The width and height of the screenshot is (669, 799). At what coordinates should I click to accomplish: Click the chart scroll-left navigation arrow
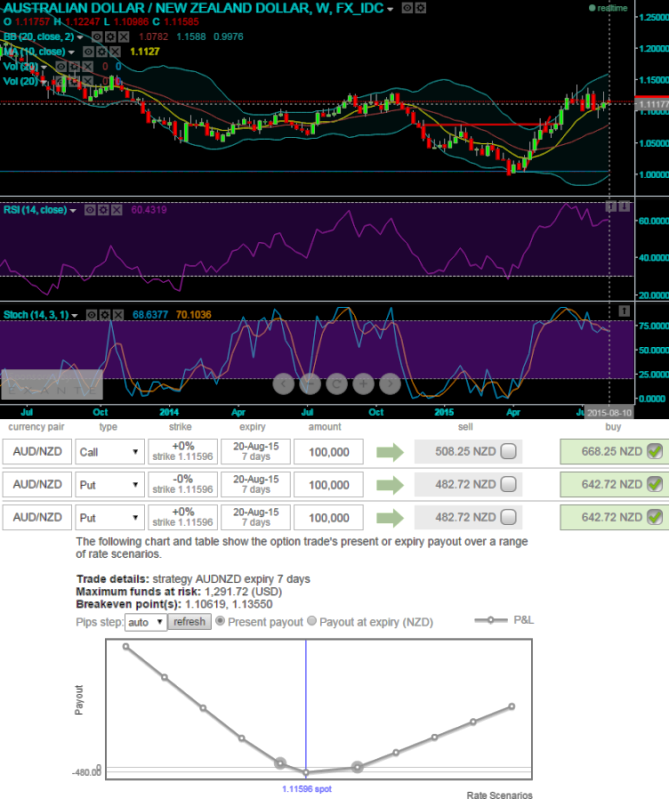[284, 383]
